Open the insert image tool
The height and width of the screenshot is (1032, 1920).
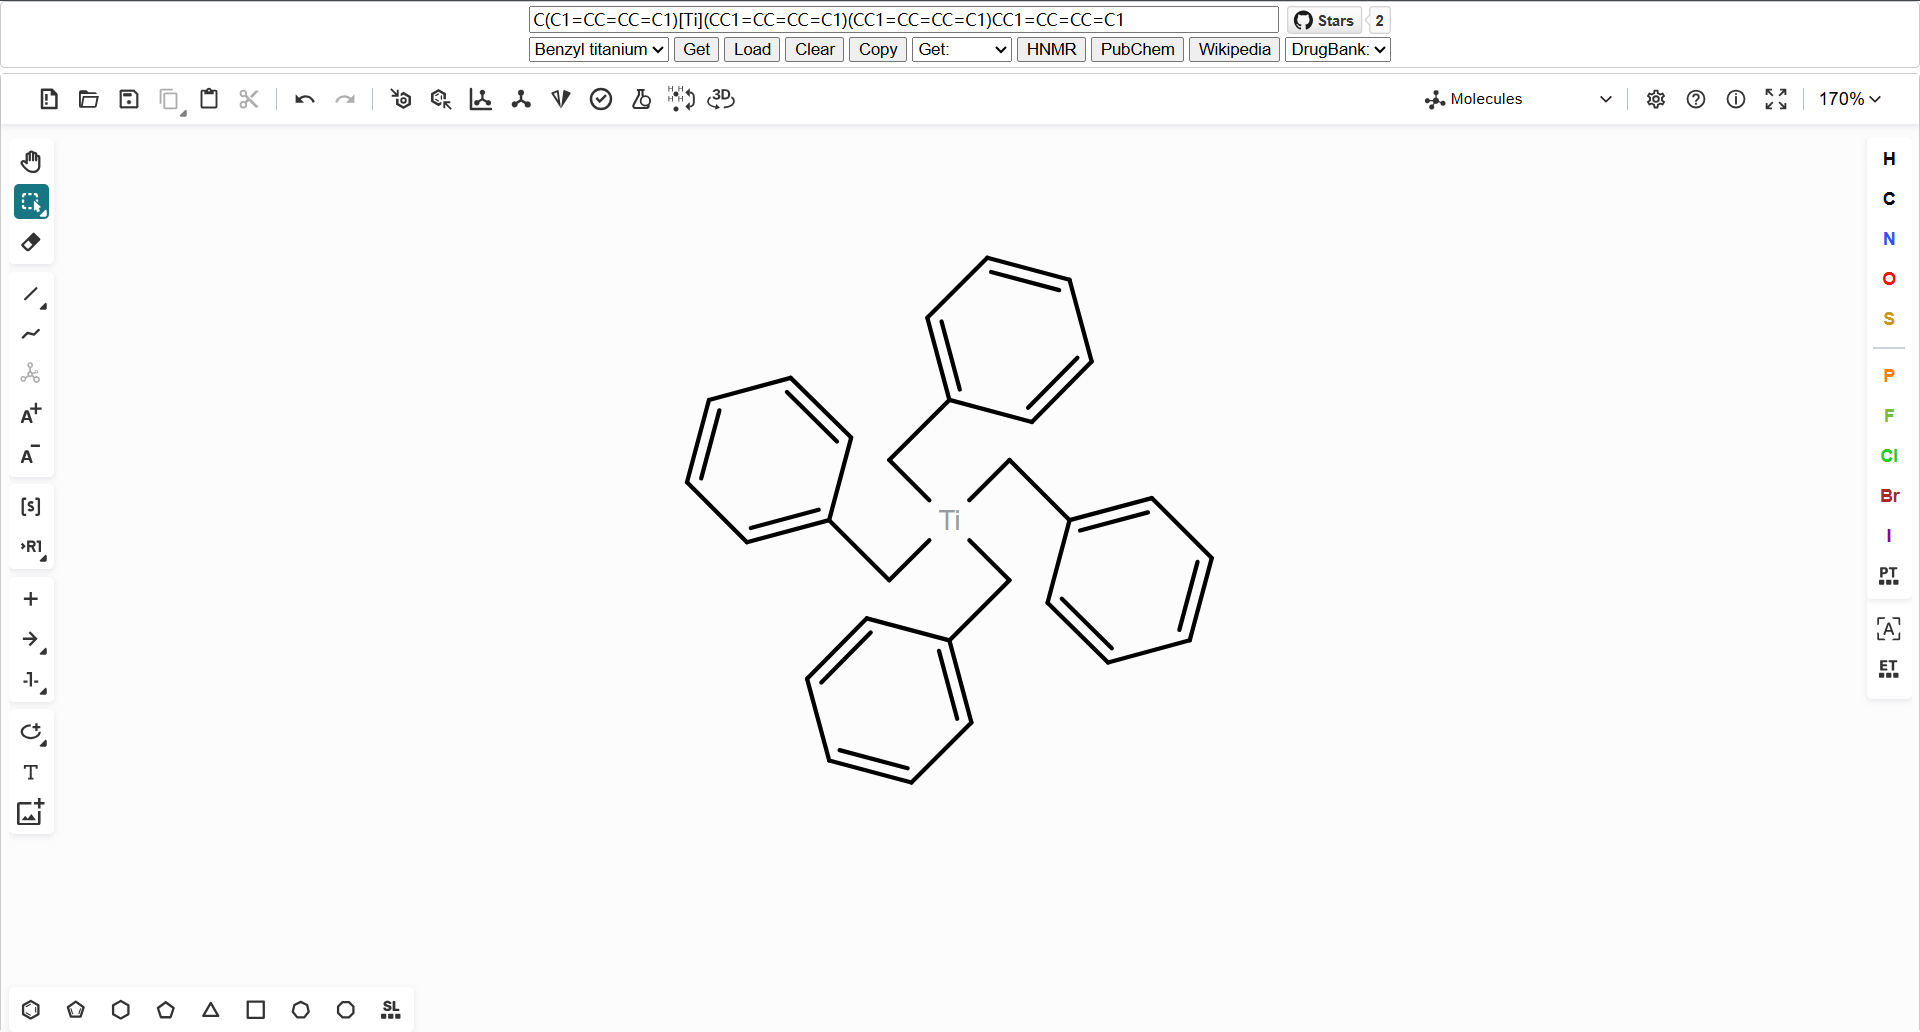[x=31, y=813]
